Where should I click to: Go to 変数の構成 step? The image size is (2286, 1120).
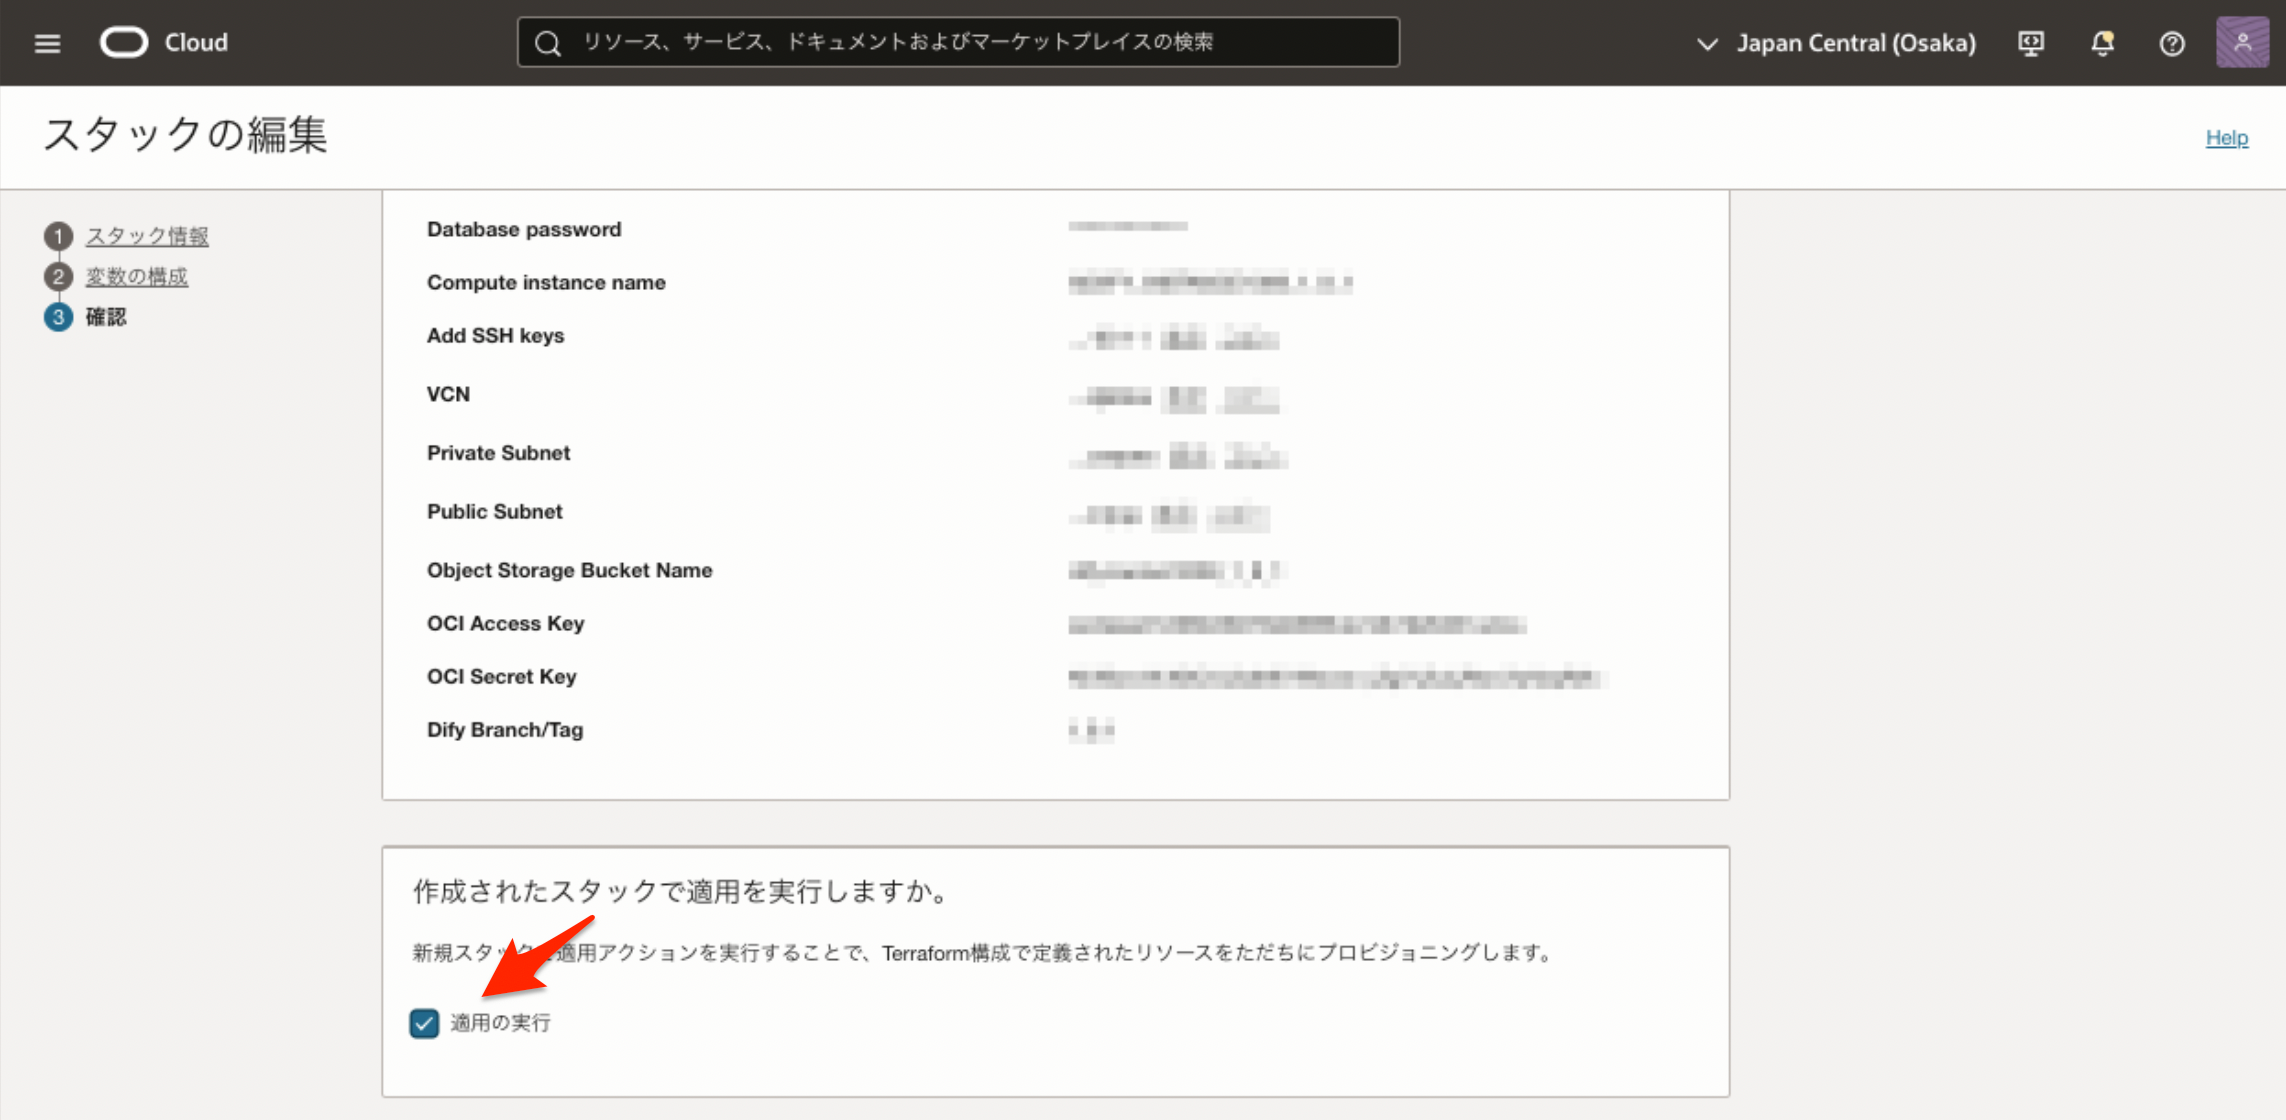137,277
